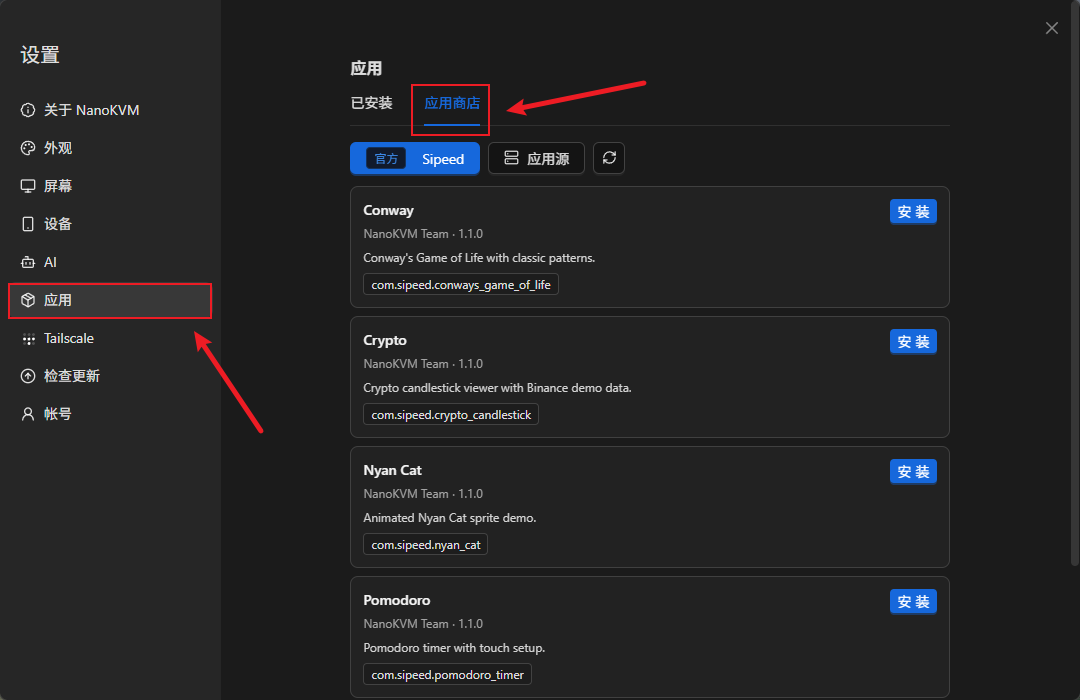The image size is (1080, 700).
Task: Click the Pomodoro timer with touch setup text
Action: (454, 648)
